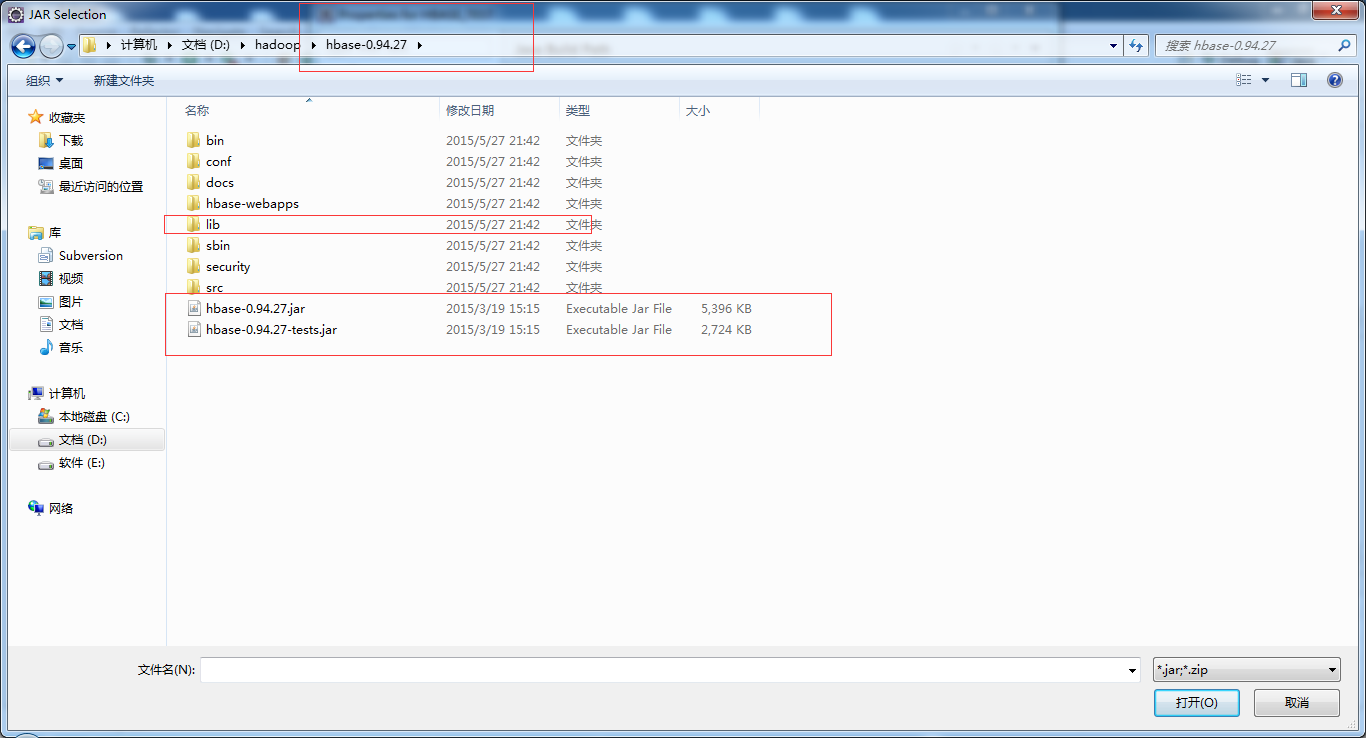Screen dimensions: 1366x738
Task: Select 收藏夹 in the navigation pane
Action: pos(67,117)
